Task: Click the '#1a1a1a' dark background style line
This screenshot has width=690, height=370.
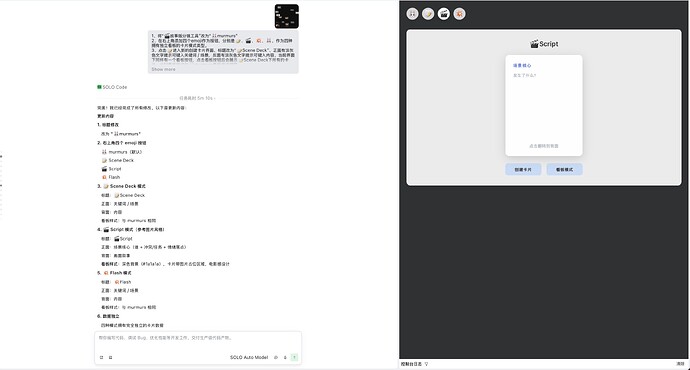Action: tap(165, 264)
